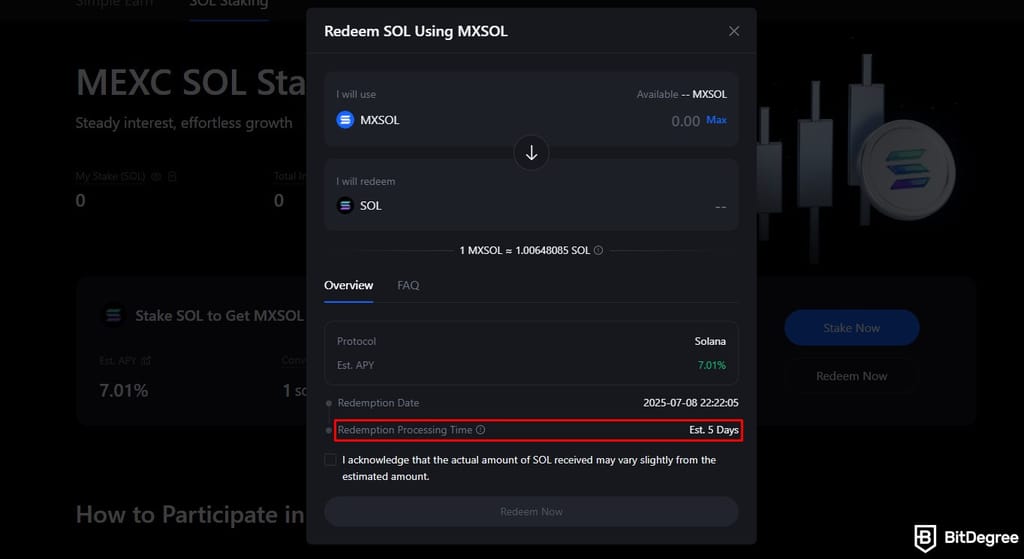Click the Redemption Date value 2025-07-08 22:22:05
The width and height of the screenshot is (1024, 559).
tap(691, 404)
